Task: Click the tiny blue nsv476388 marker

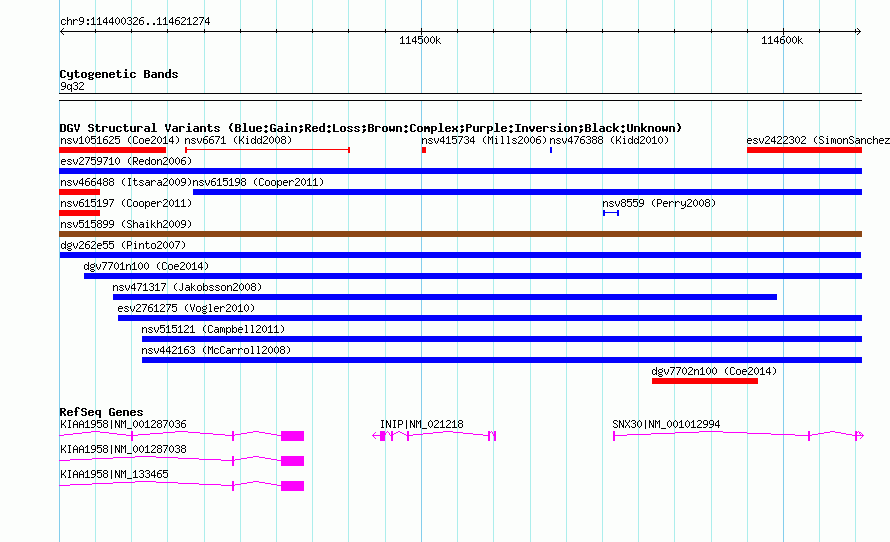Action: coord(551,150)
